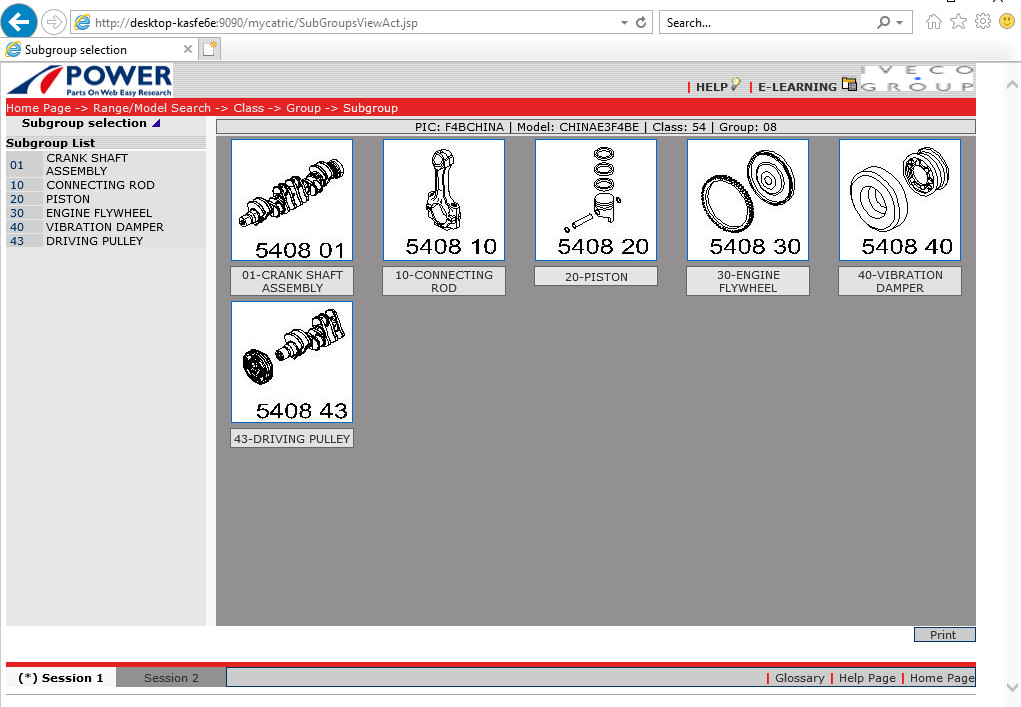Click the browser refresh icon
The image size is (1021, 707).
click(x=641, y=22)
